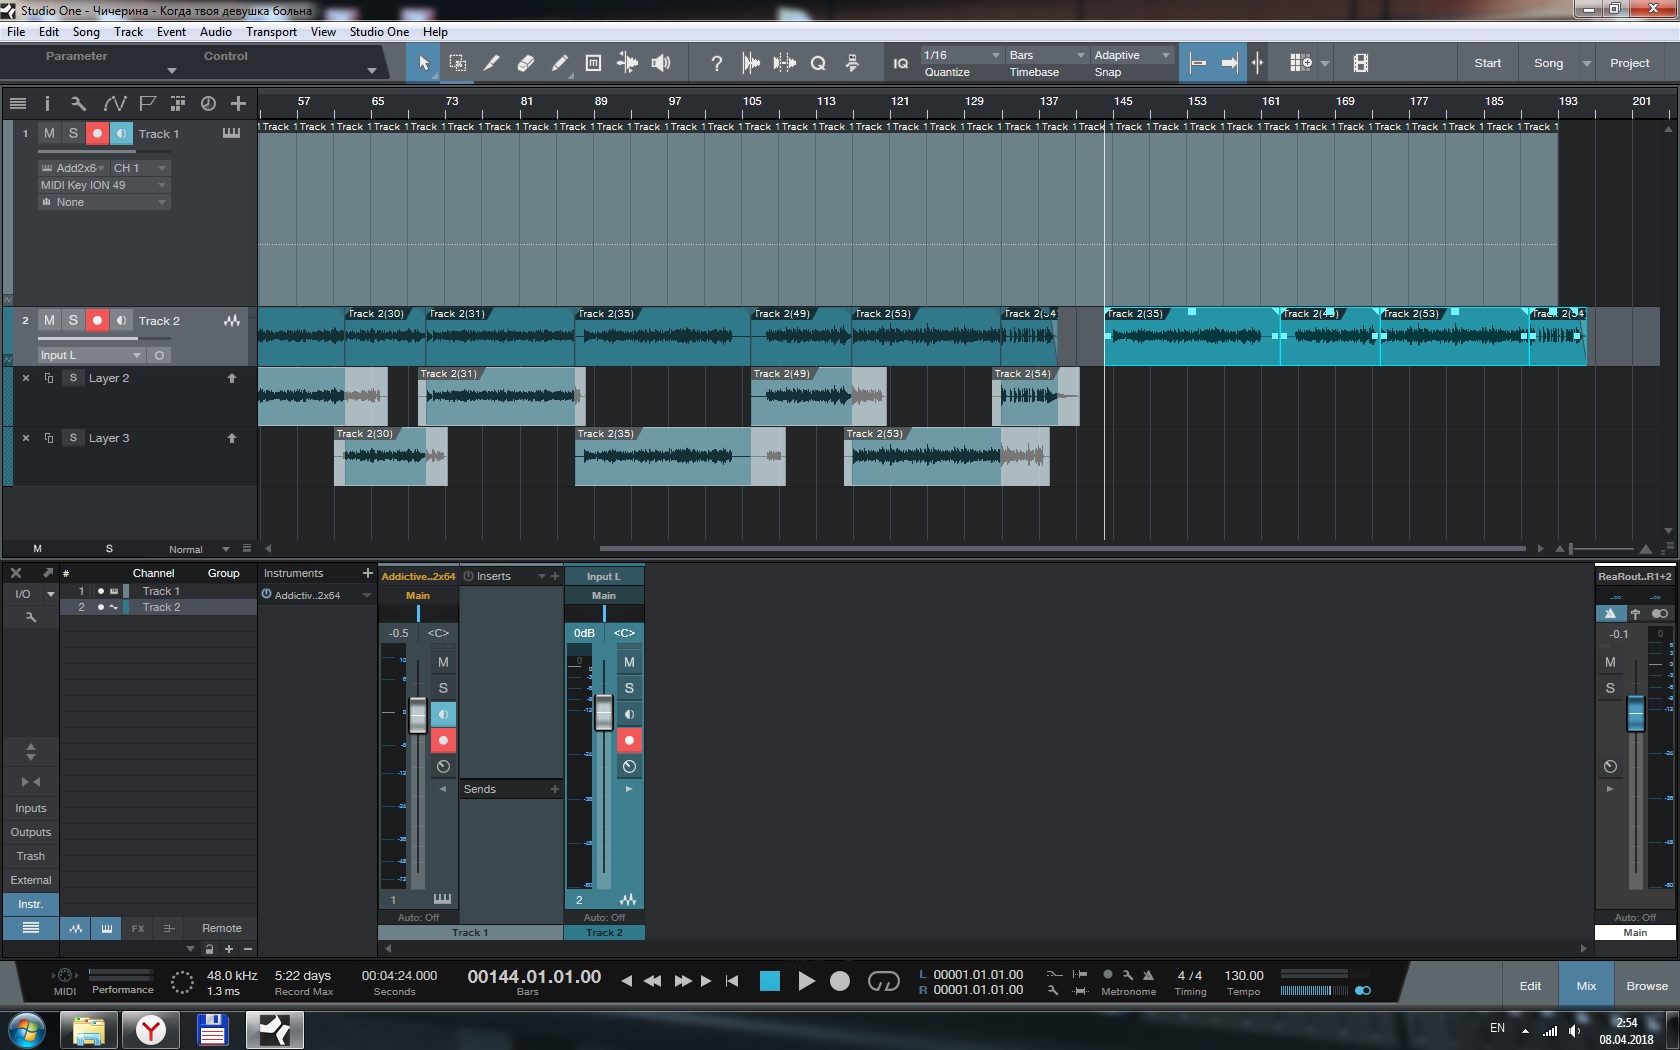This screenshot has width=1680, height=1050.
Task: Switch to the Browse view
Action: [1646, 986]
